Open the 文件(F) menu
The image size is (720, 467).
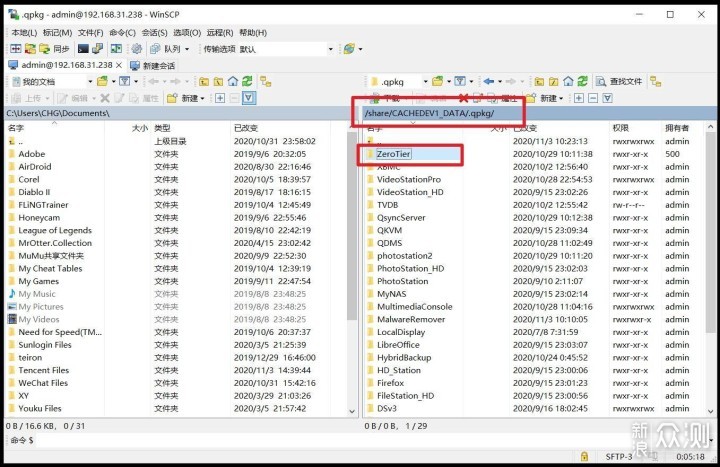(x=90, y=33)
